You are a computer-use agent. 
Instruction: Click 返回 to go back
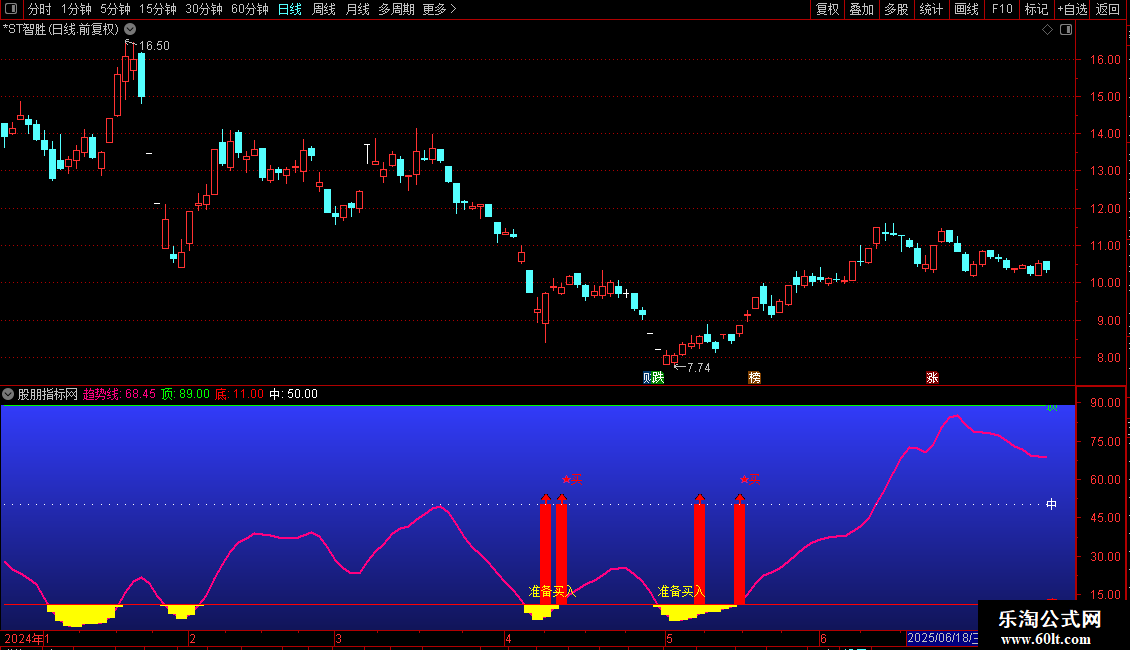(x=1108, y=9)
